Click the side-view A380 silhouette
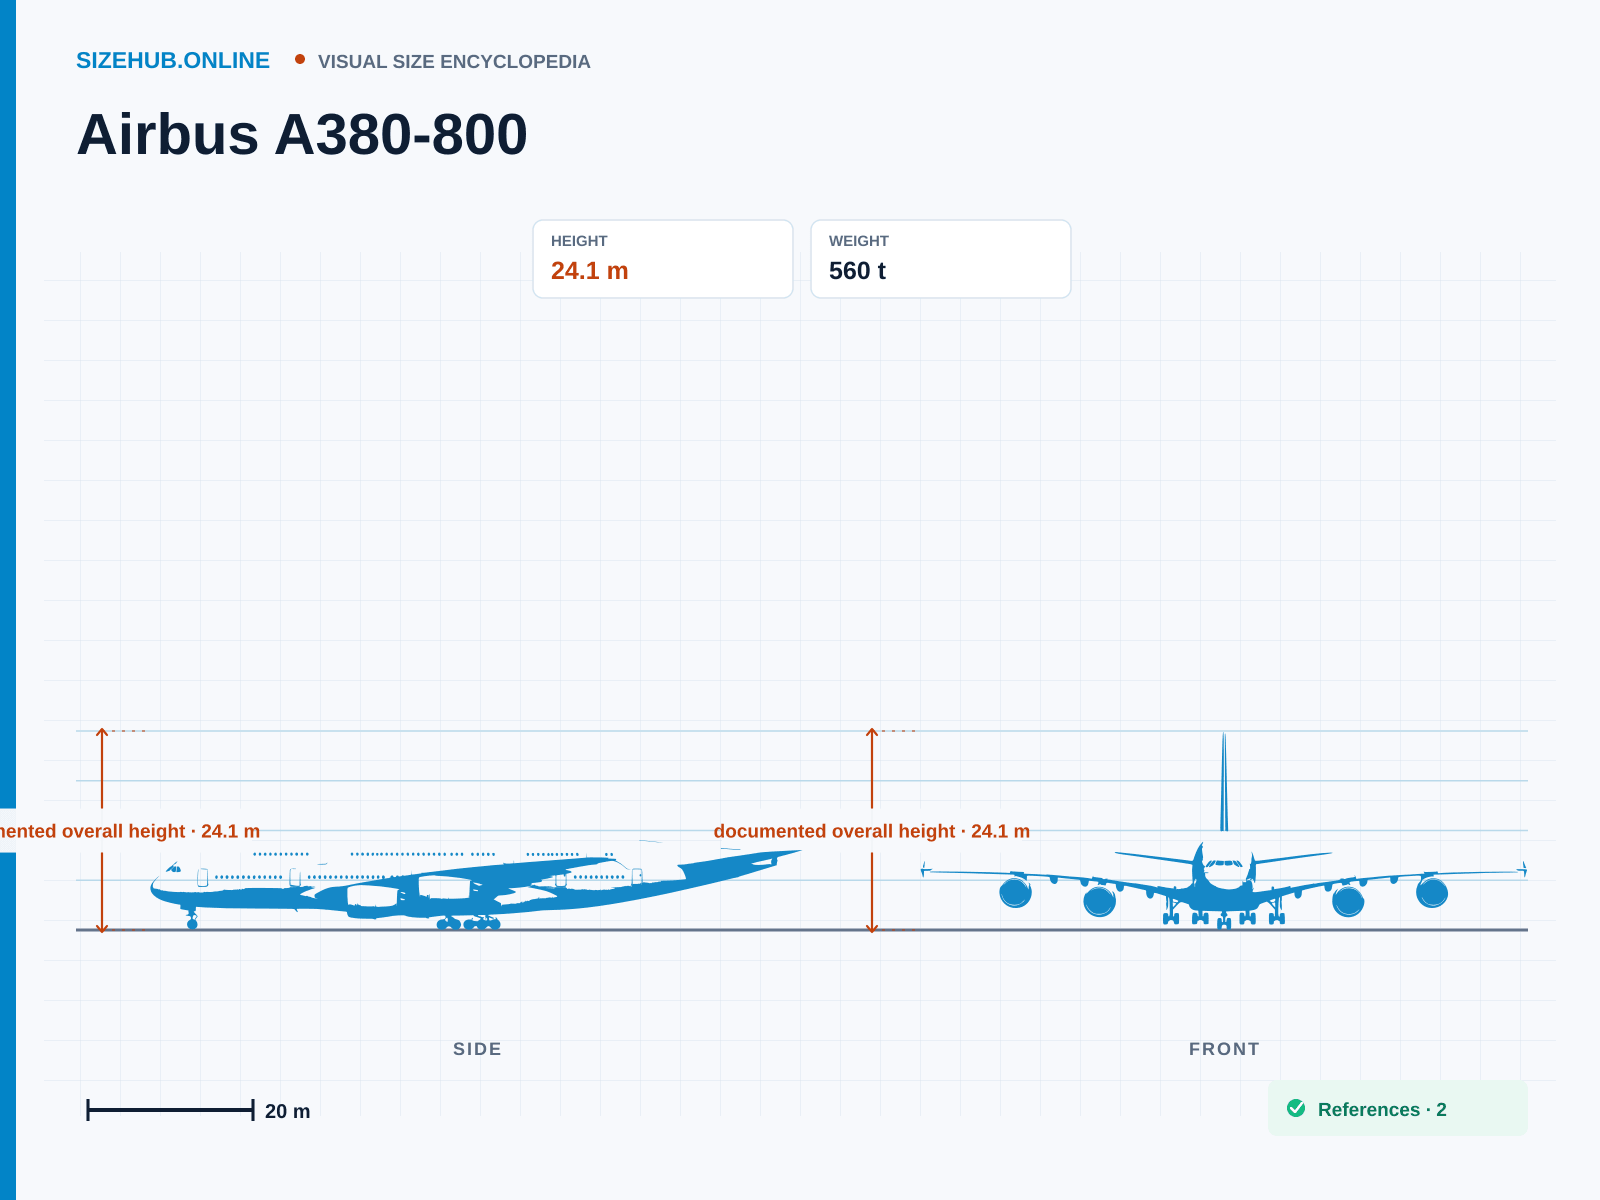 tap(476, 885)
